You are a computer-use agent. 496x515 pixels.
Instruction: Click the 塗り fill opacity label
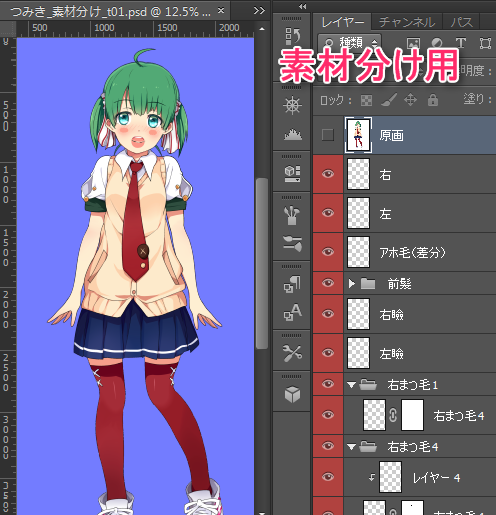coord(477,99)
